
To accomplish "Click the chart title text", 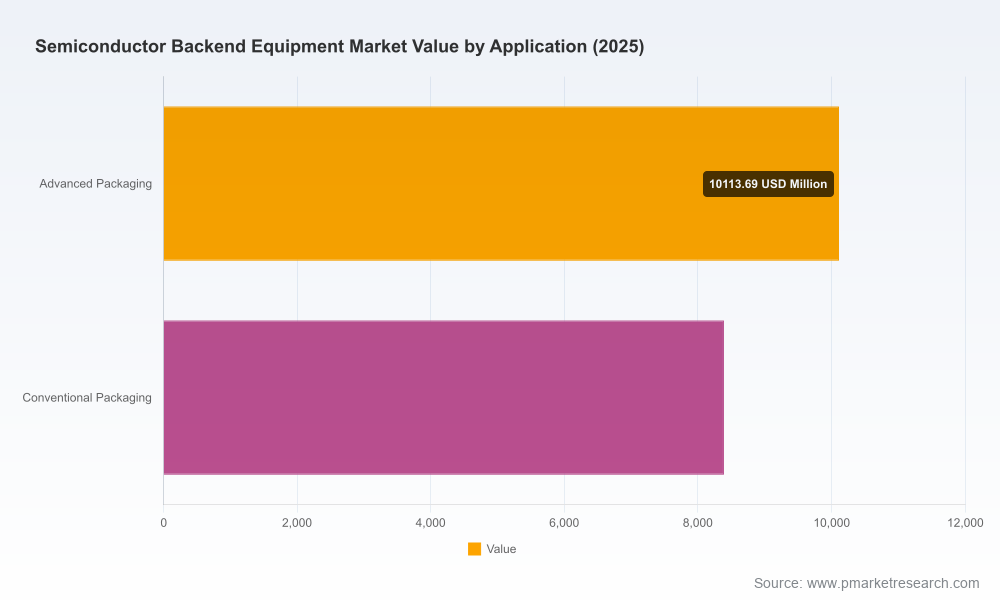I will [x=339, y=46].
